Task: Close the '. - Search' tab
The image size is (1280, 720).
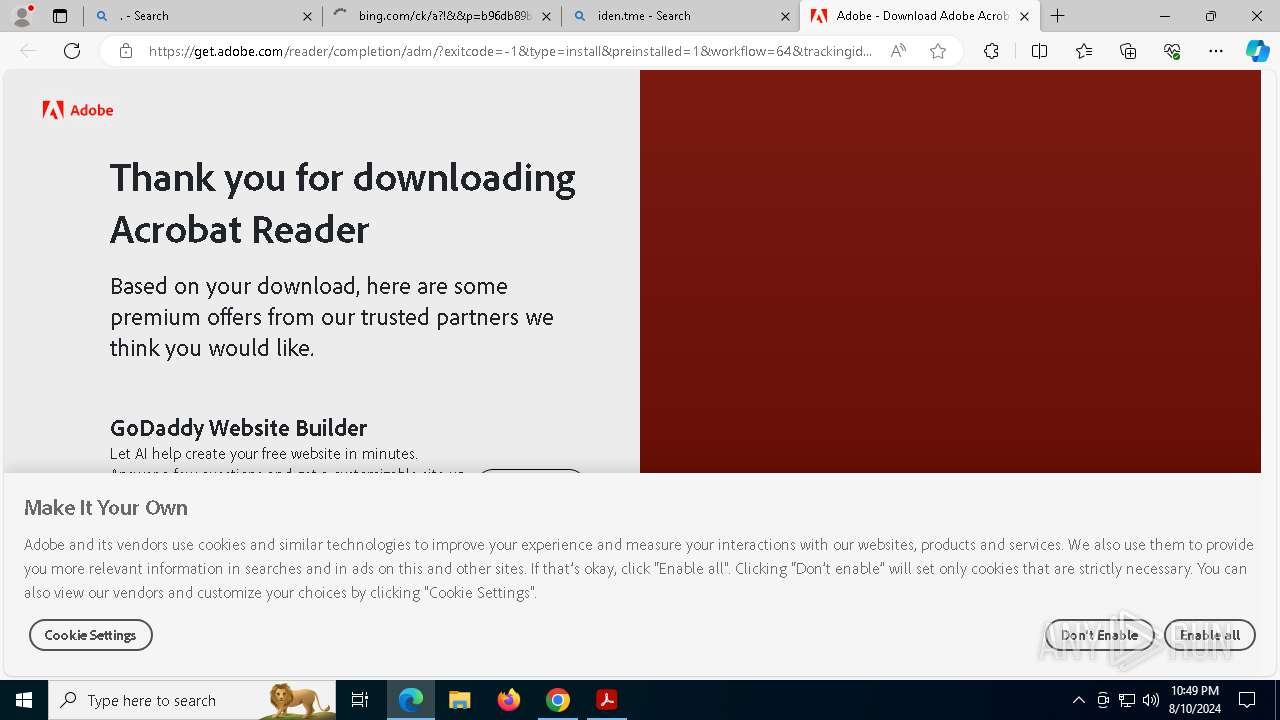Action: (307, 16)
